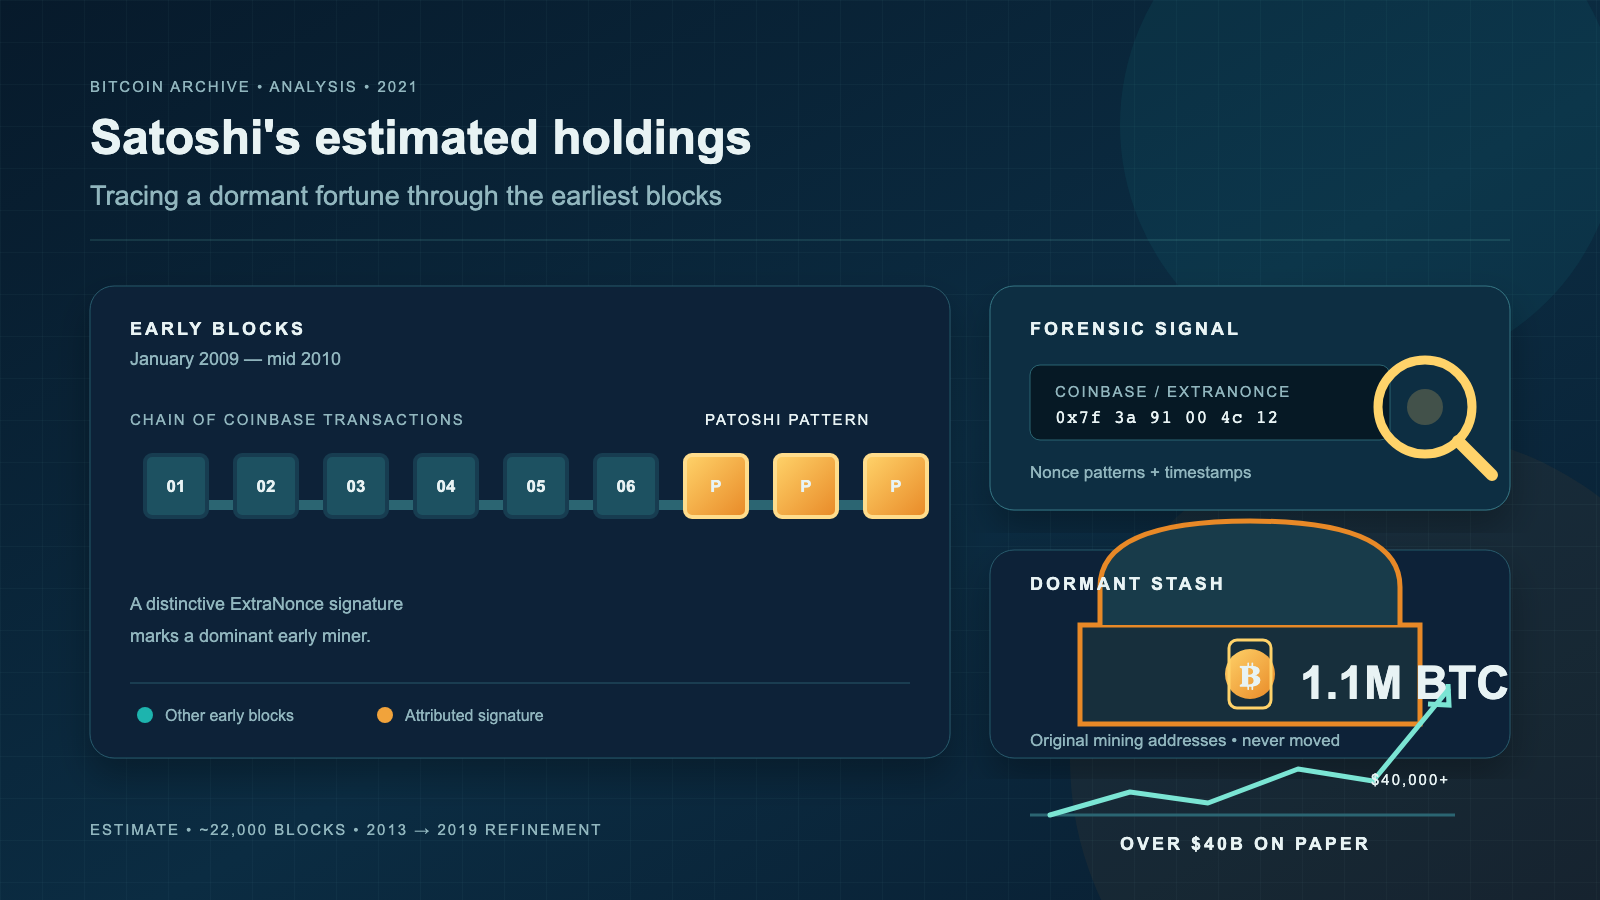Click the ExtraNonce signature description text
Image resolution: width=1600 pixels, height=900 pixels.
[x=266, y=620]
